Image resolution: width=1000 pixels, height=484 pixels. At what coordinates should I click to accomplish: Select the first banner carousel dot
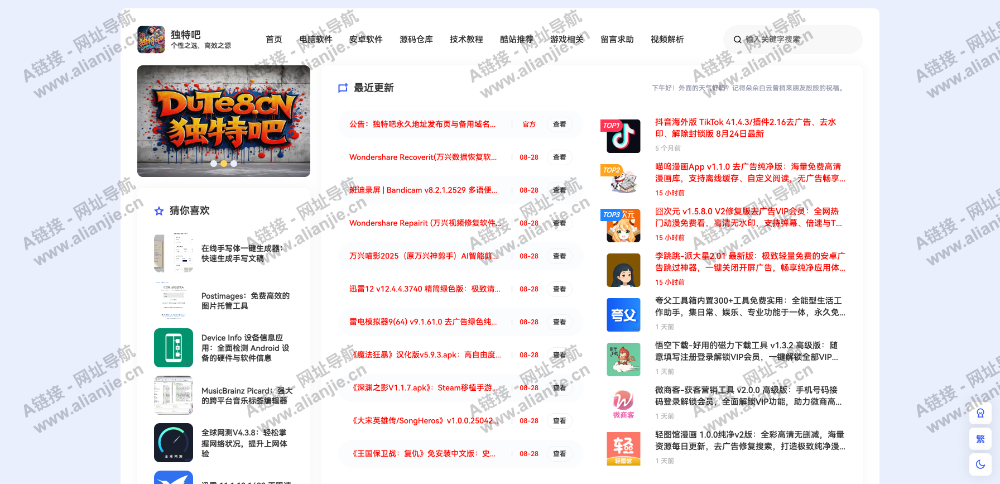(x=214, y=163)
